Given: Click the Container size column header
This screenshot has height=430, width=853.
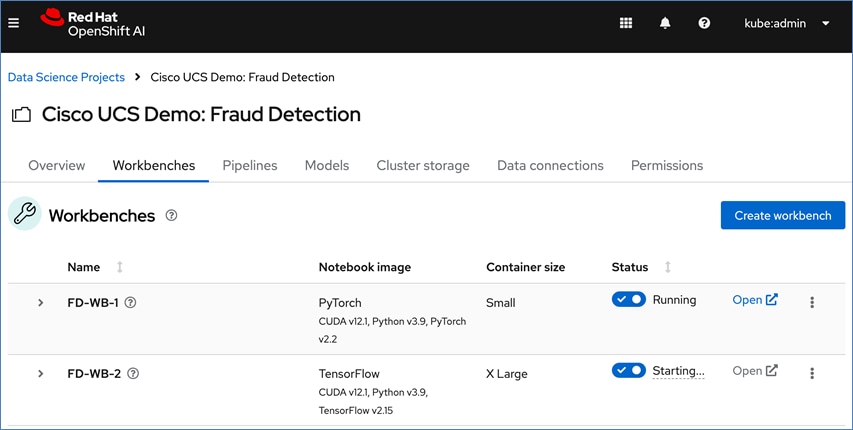Looking at the screenshot, I should point(526,267).
